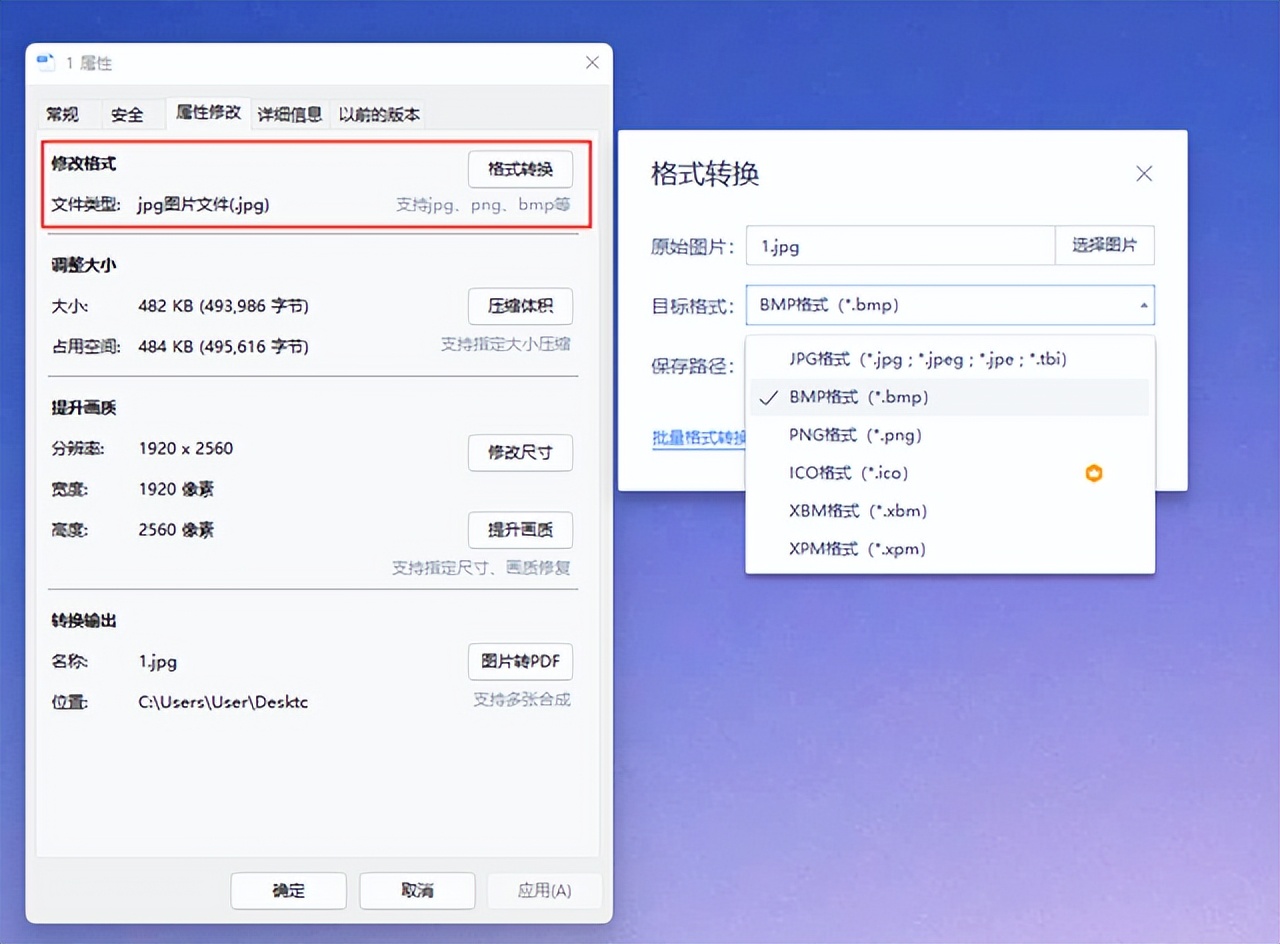Click the orange VIP icon beside ICO格式
This screenshot has width=1280, height=944.
(1094, 473)
